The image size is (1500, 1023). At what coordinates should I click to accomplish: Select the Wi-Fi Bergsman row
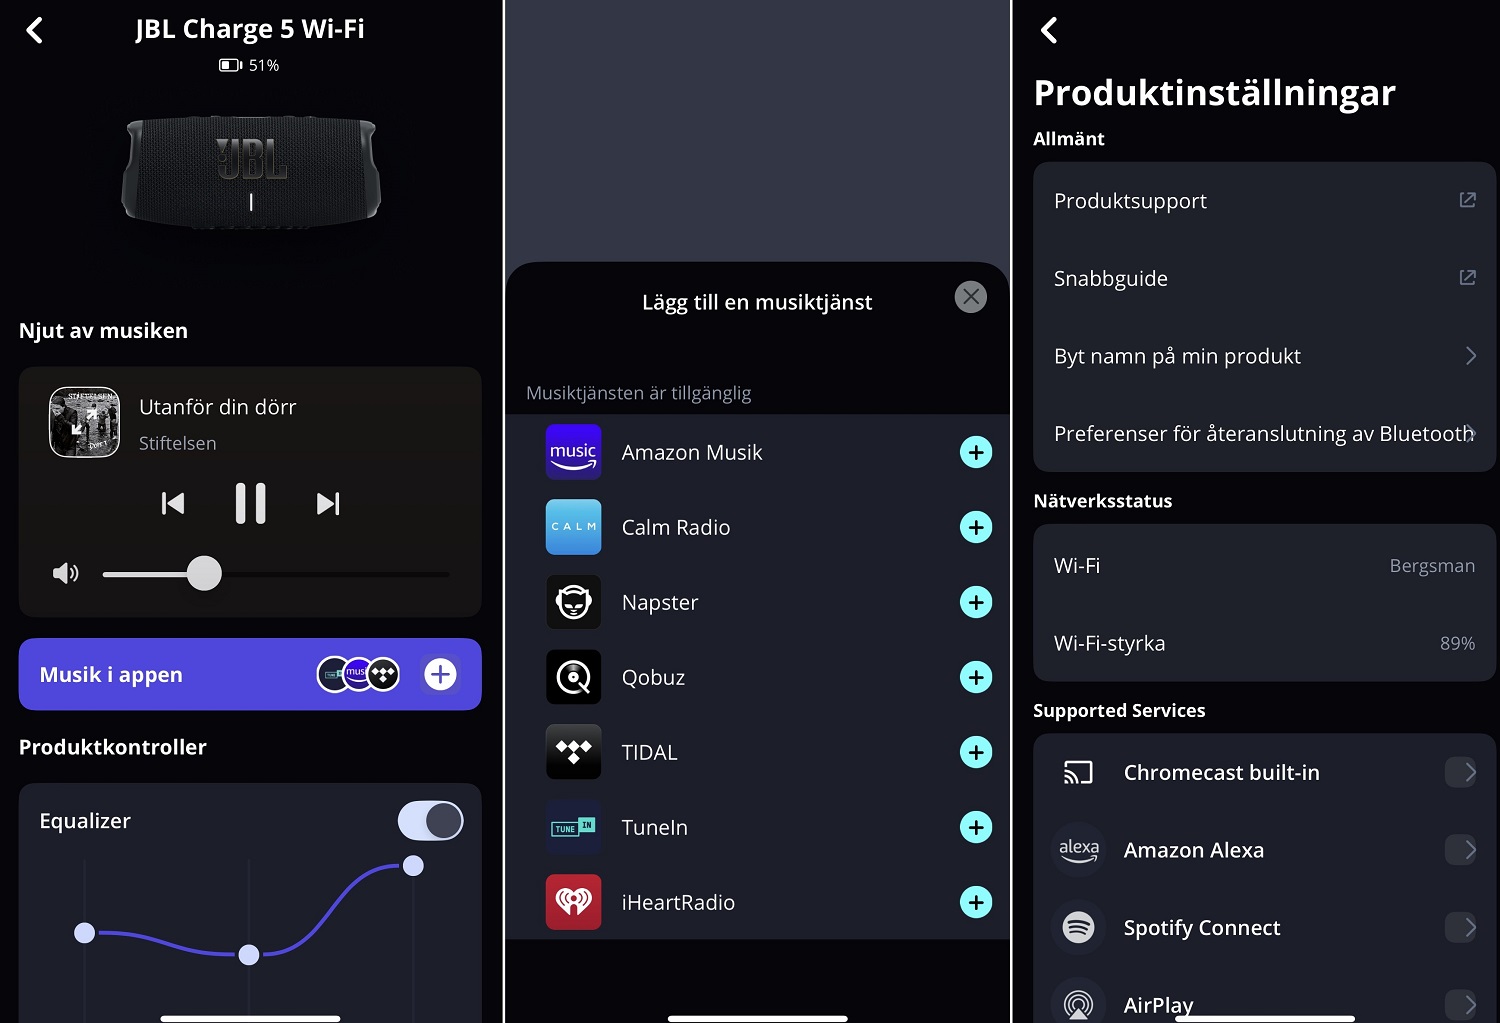click(1264, 565)
